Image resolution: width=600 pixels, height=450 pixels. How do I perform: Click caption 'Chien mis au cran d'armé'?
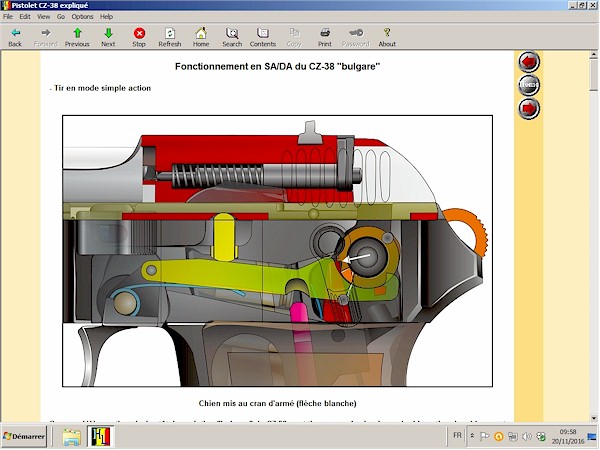(x=277, y=403)
